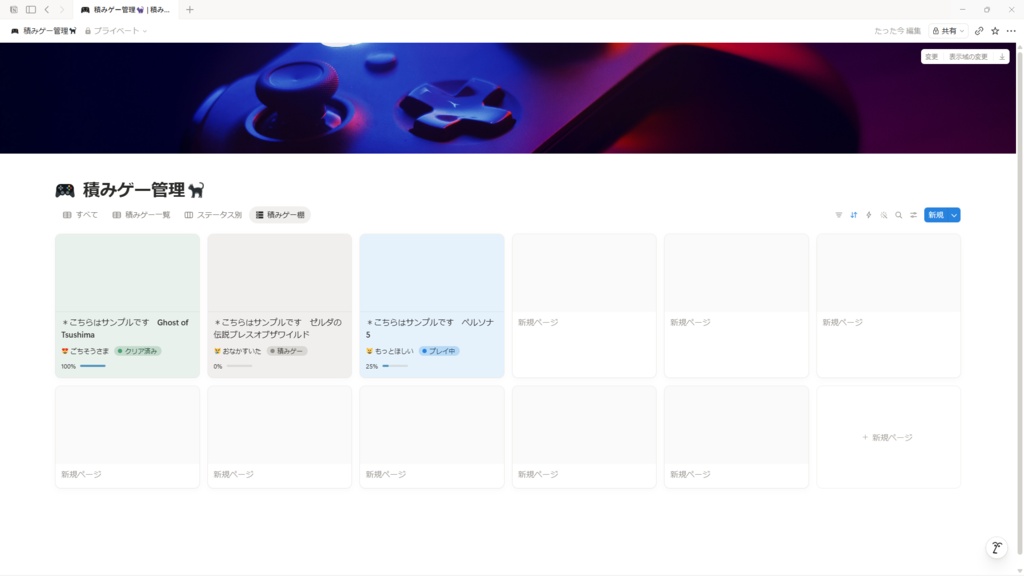The image size is (1024, 576).
Task: Click the プレイ中 status badge
Action: [x=439, y=351]
